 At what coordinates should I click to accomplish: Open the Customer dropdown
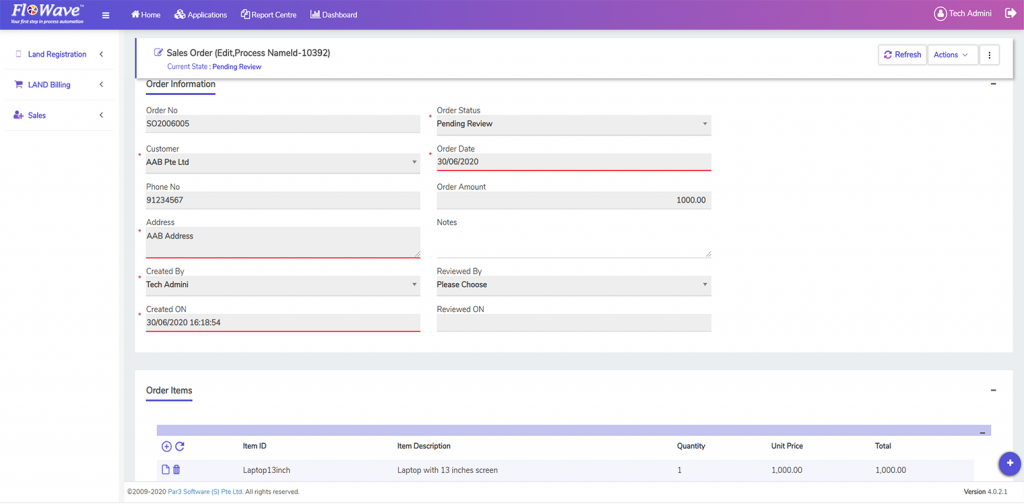283,163
